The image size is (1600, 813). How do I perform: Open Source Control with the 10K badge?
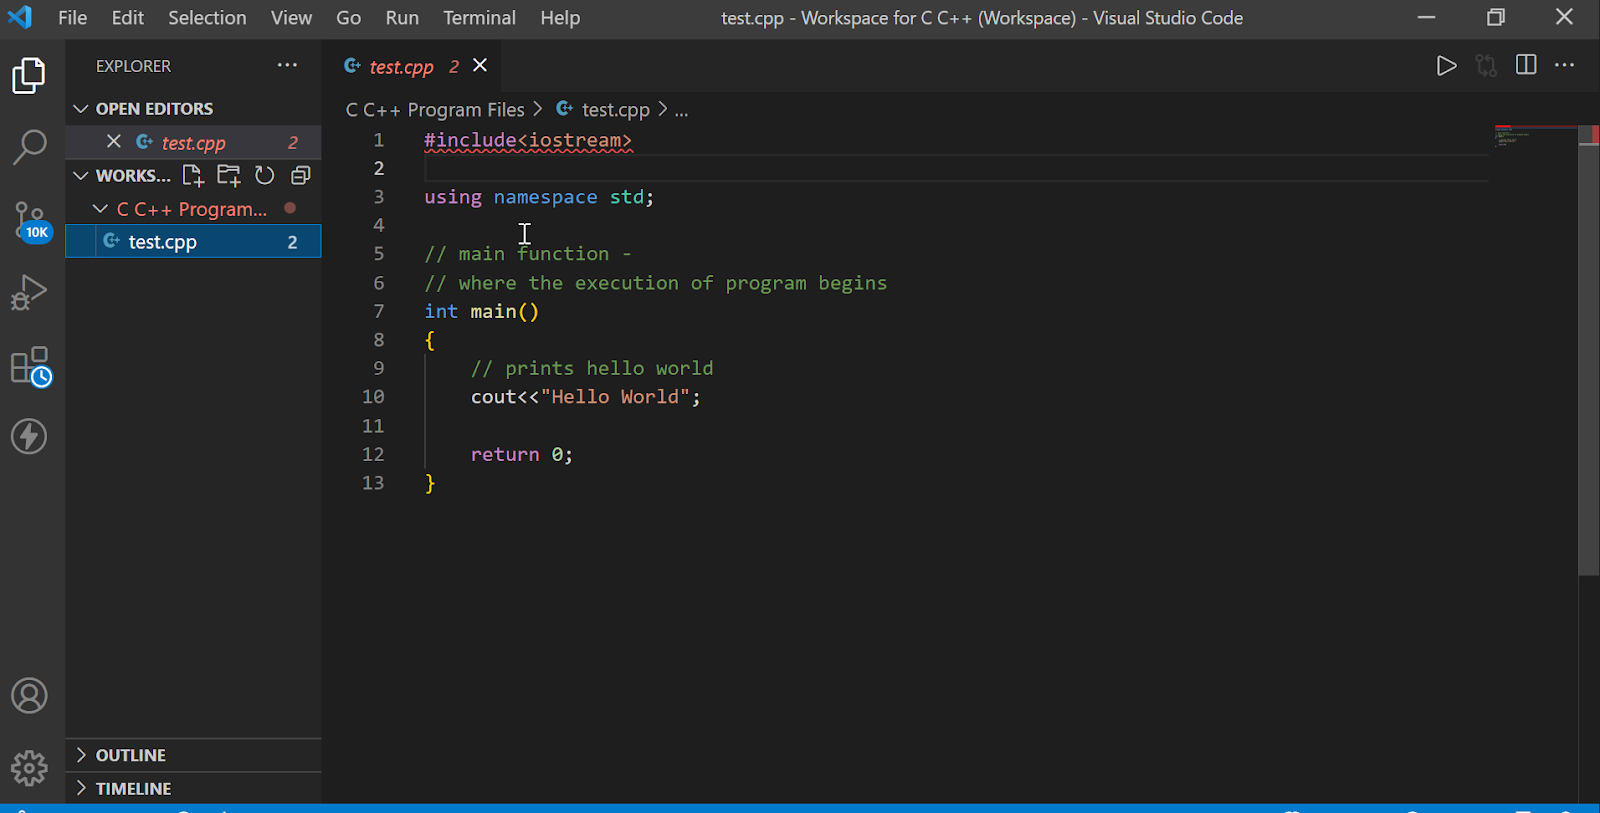(30, 221)
